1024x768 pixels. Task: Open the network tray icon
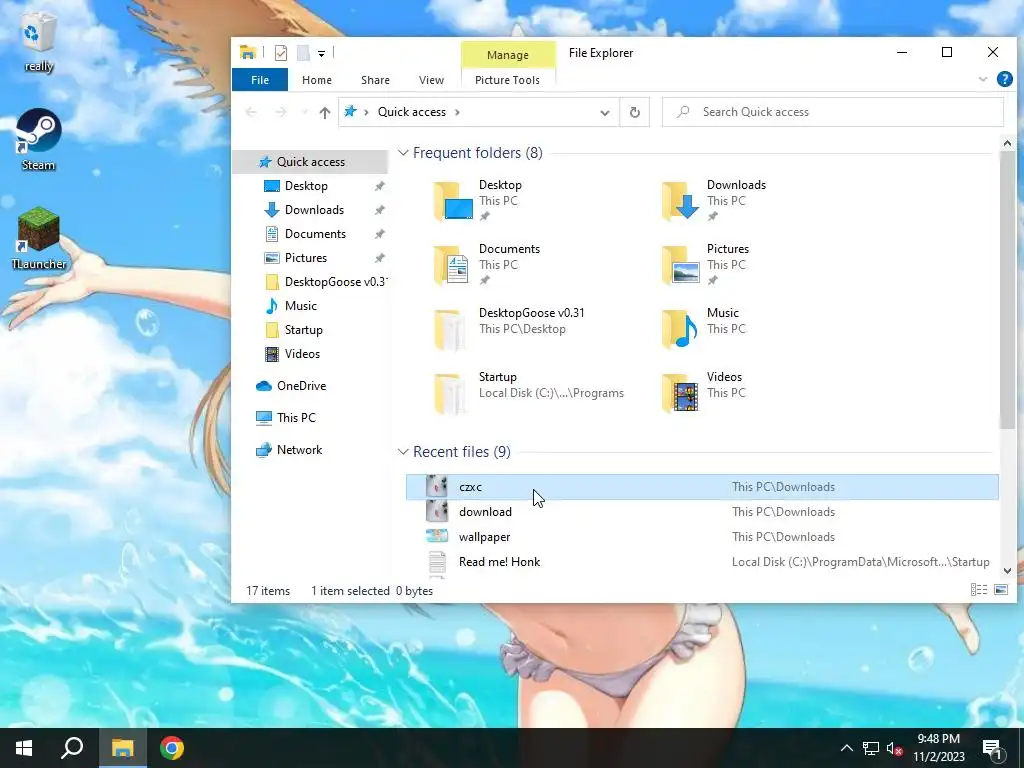click(x=871, y=748)
